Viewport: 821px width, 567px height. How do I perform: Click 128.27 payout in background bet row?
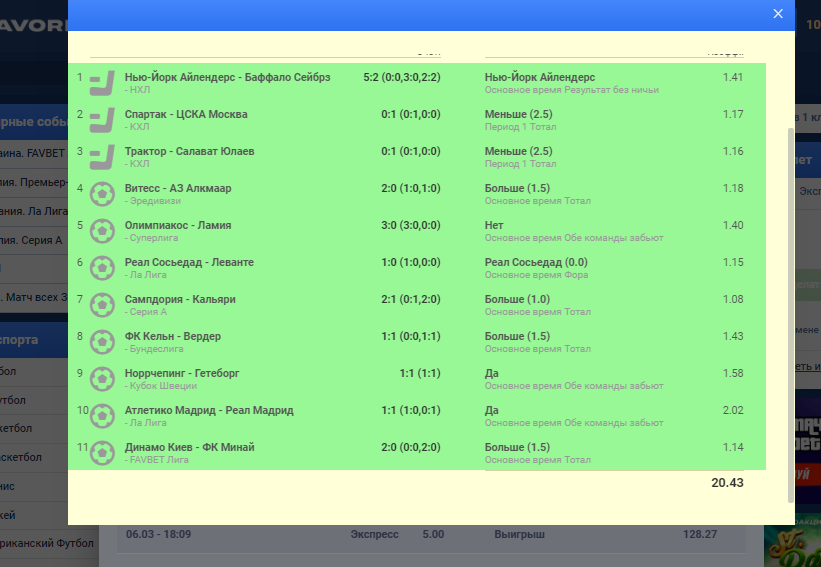coord(700,535)
